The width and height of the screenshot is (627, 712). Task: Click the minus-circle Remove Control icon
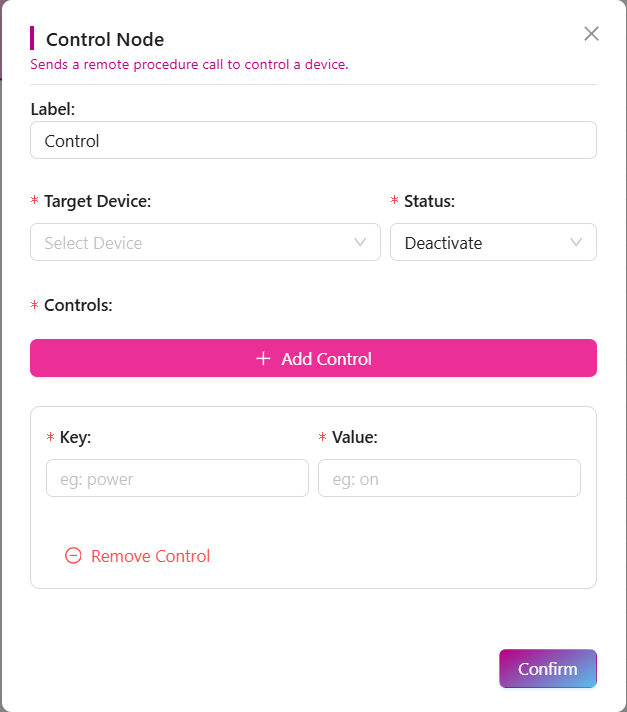coord(73,556)
